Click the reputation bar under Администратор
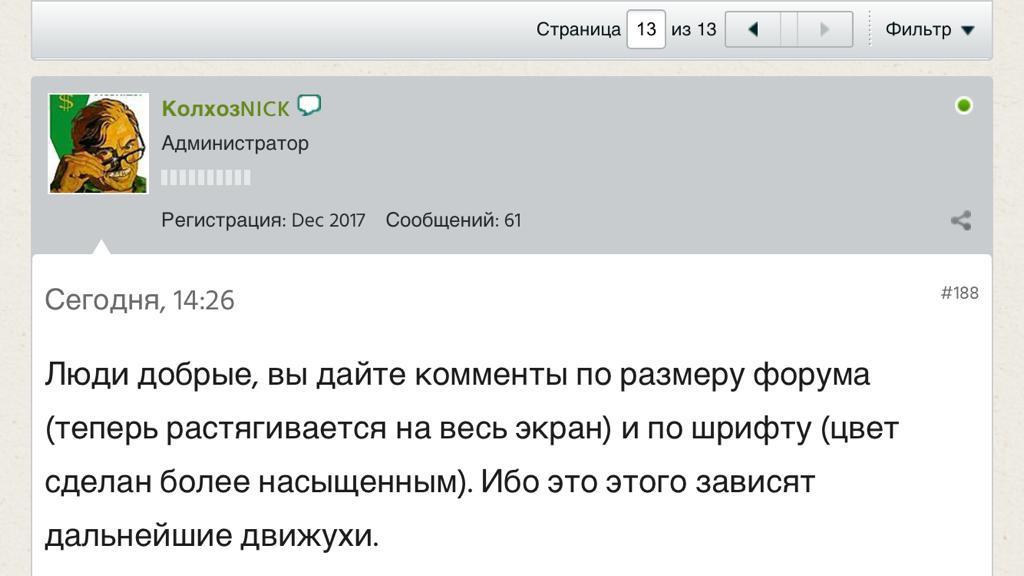1024x576 pixels. pos(206,178)
